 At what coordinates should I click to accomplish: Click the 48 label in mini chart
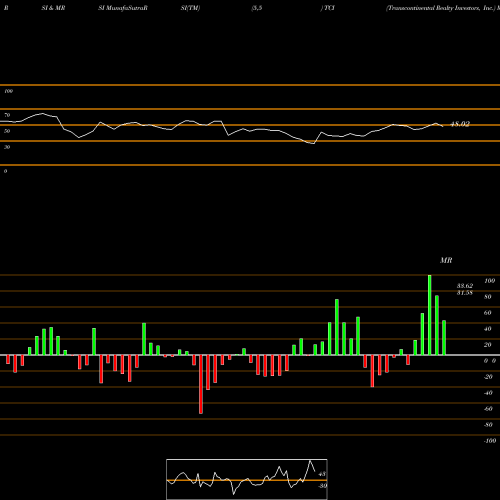tap(322, 474)
